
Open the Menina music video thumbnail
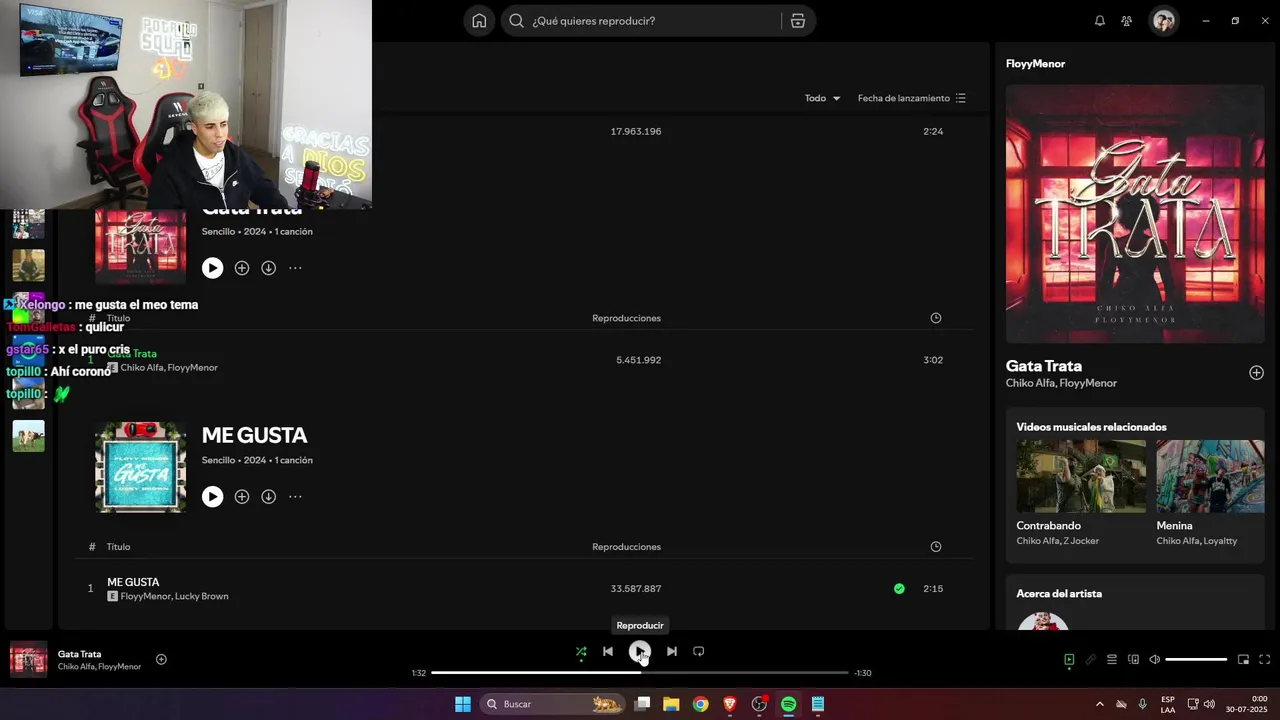(1210, 476)
